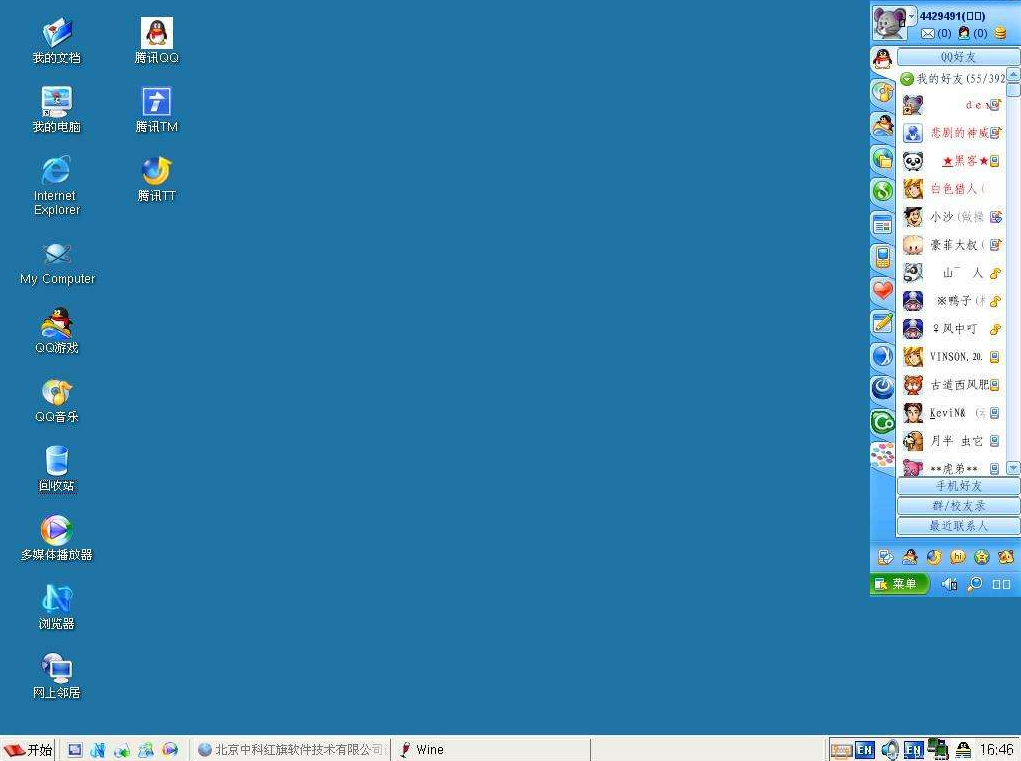Select friend 白色猎人 in the list
Image resolution: width=1021 pixels, height=761 pixels.
pos(952,189)
